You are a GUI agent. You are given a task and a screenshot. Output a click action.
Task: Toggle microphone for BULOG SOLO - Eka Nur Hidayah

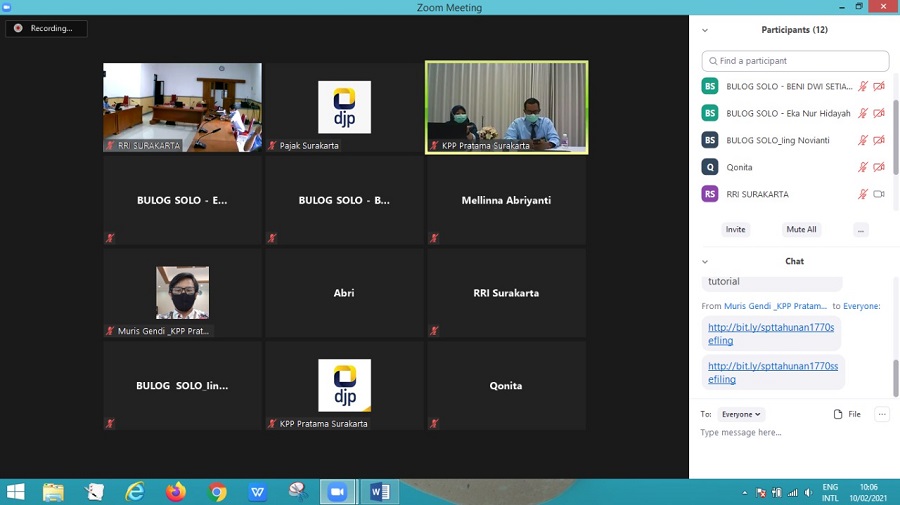[x=862, y=113]
